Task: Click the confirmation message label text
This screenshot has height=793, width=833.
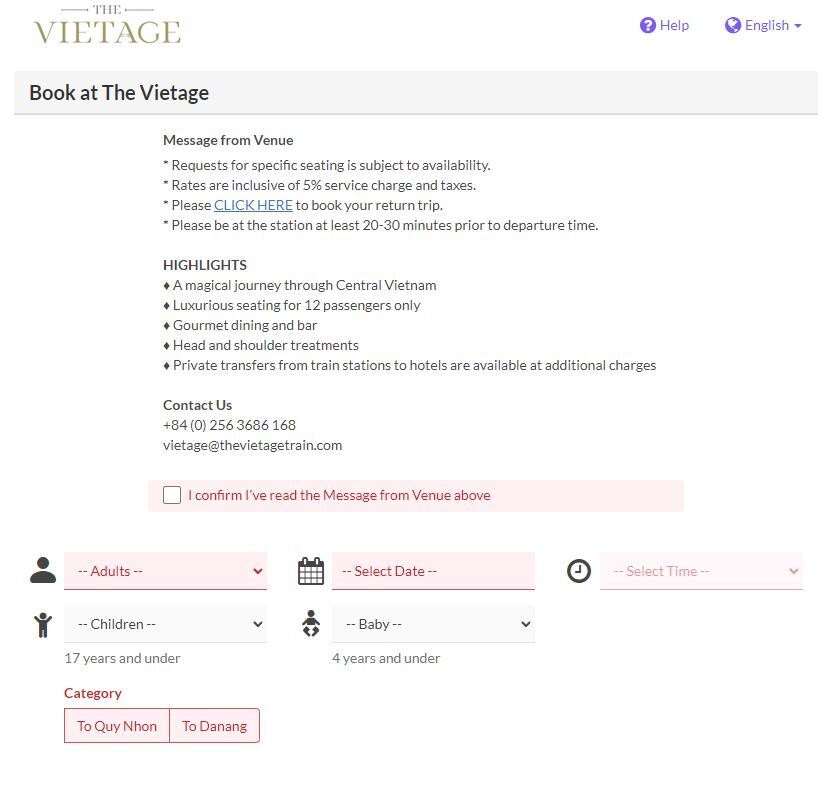Action: pyautogui.click(x=339, y=495)
